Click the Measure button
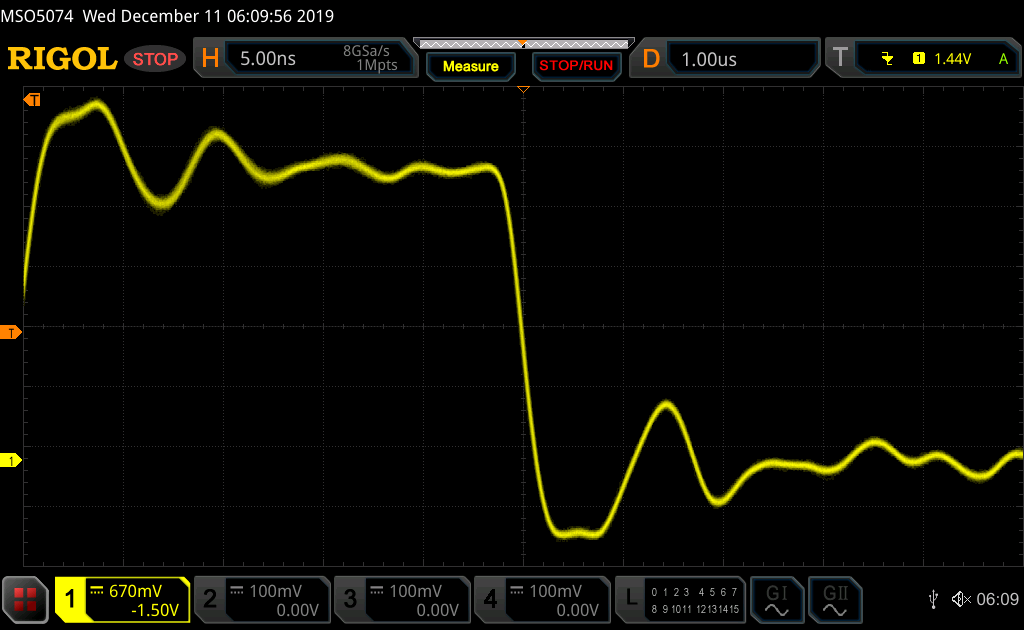Viewport: 1024px width, 630px height. pyautogui.click(x=470, y=66)
